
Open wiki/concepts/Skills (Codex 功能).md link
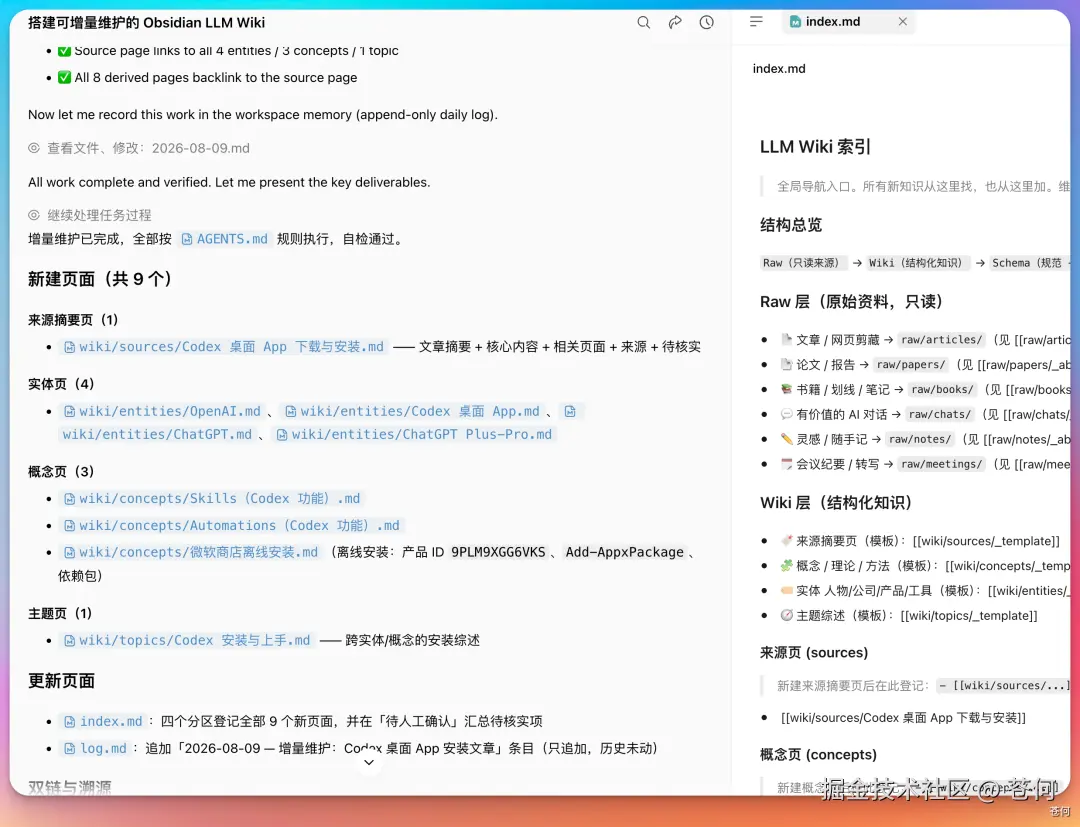tap(212, 498)
